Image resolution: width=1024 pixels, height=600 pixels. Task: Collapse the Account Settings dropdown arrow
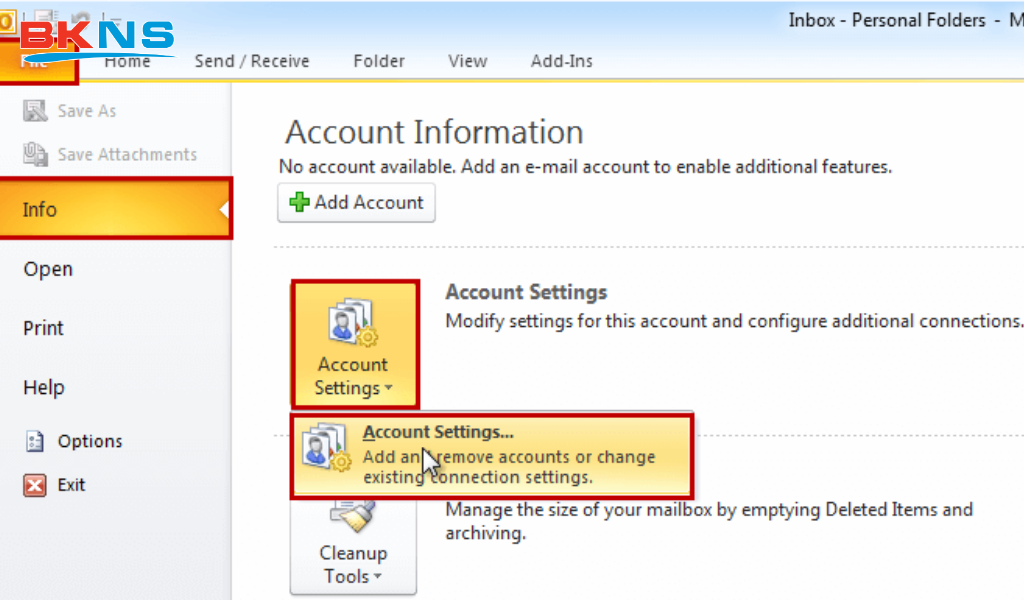click(387, 389)
